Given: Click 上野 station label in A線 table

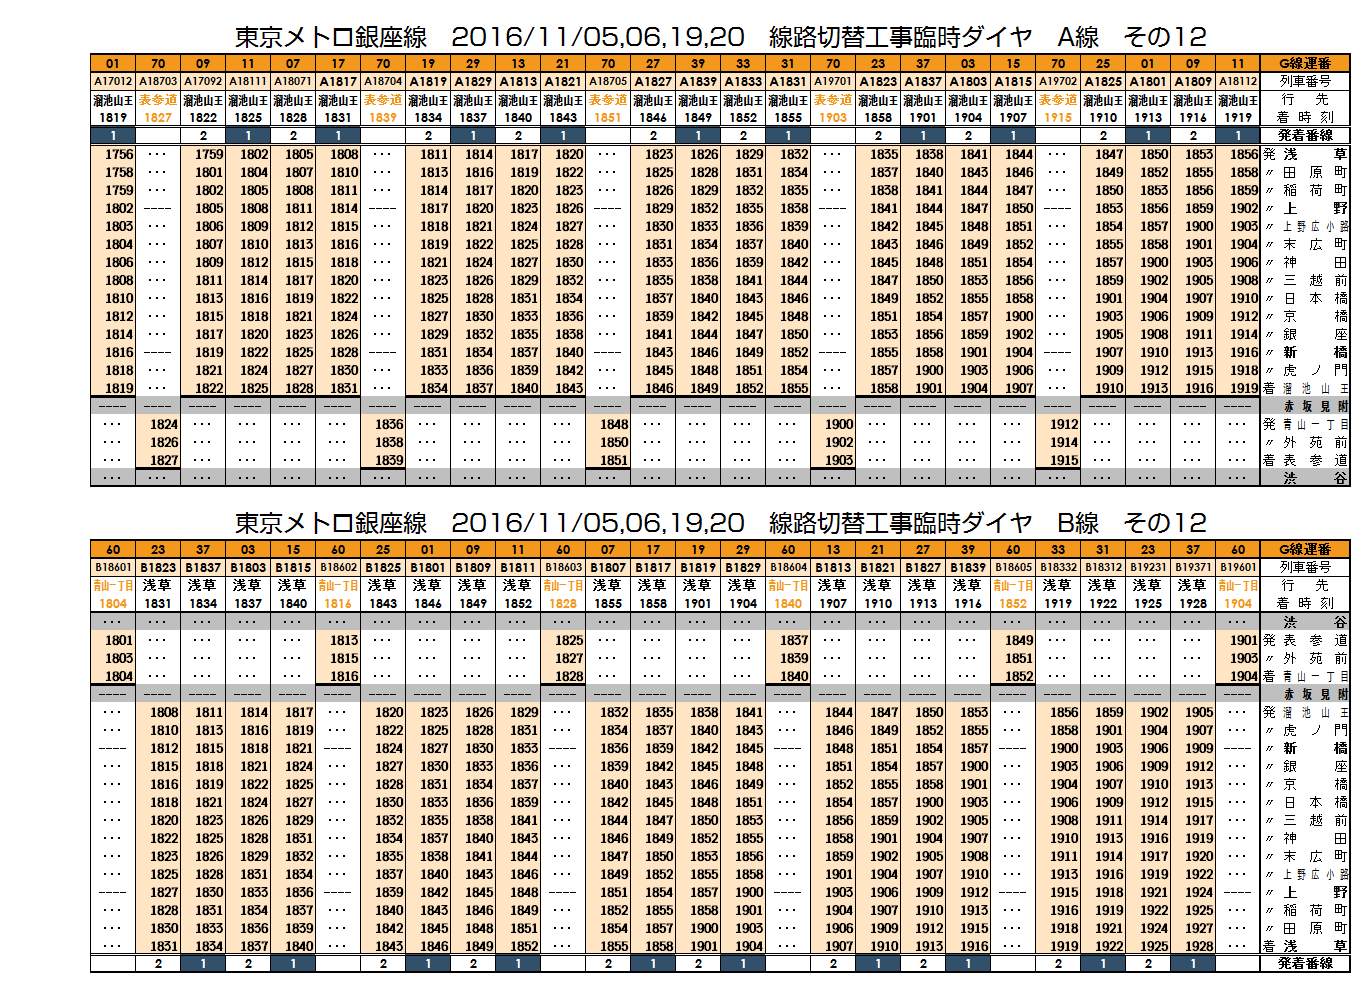Looking at the screenshot, I should tap(1315, 208).
